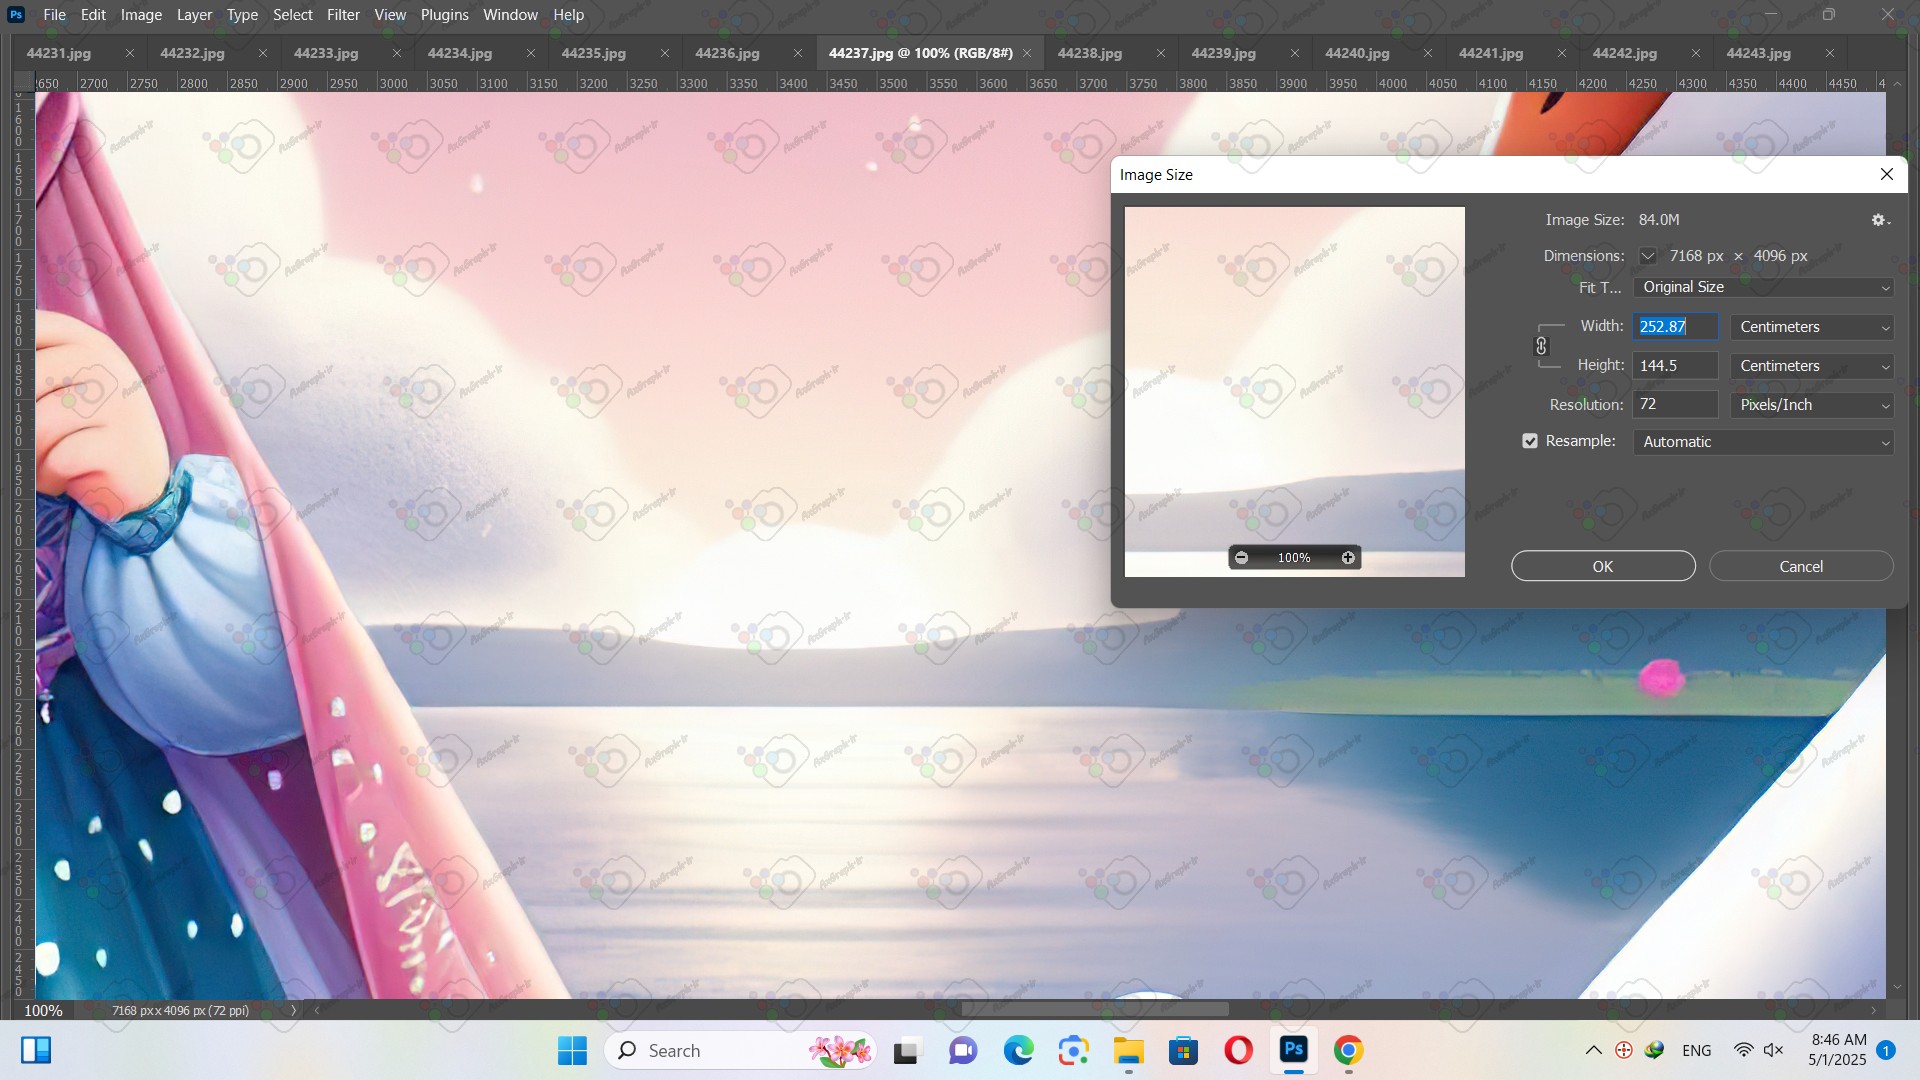Click the Resolution value field 72
The width and height of the screenshot is (1920, 1080).
click(1676, 405)
